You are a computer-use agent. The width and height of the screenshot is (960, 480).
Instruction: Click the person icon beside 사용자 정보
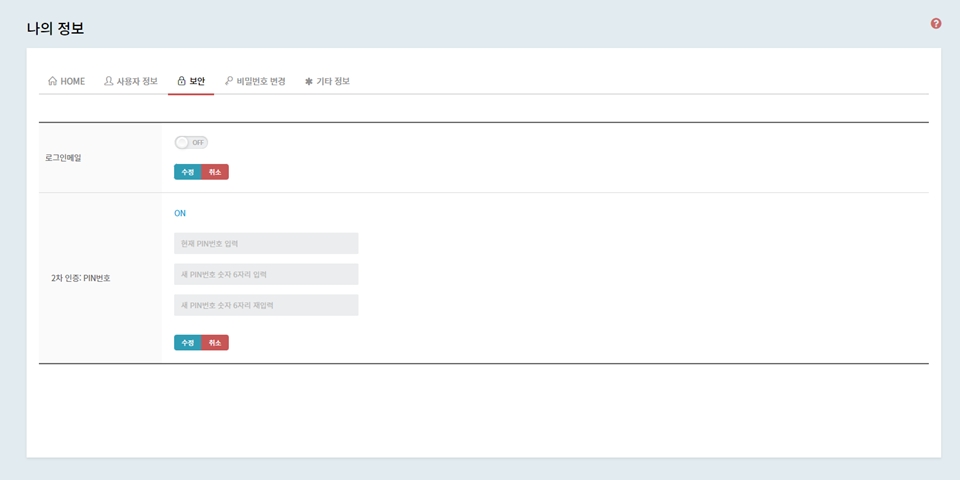(x=109, y=81)
